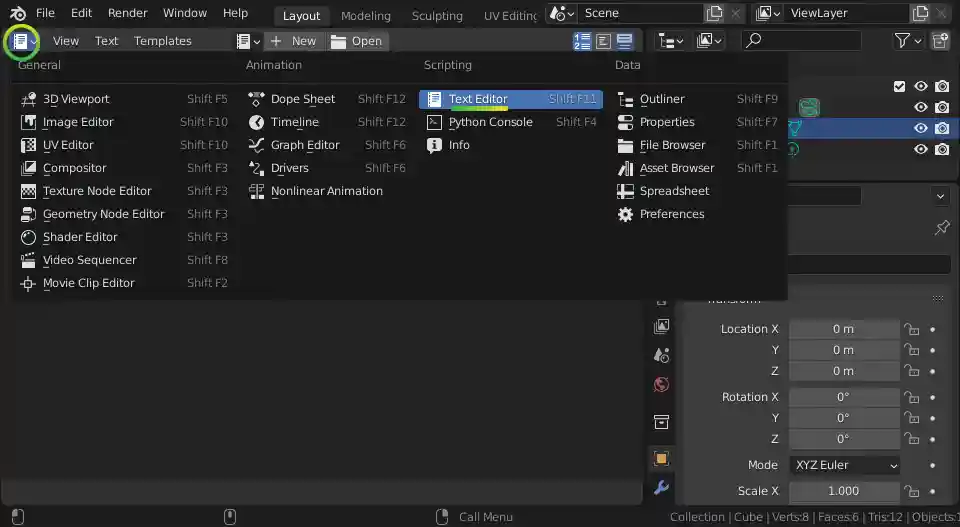Open Python Console from Scripting list

(490, 122)
